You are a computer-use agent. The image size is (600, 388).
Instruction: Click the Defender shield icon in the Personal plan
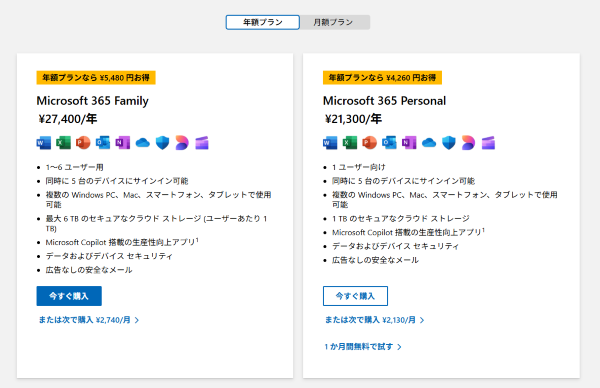[449, 143]
